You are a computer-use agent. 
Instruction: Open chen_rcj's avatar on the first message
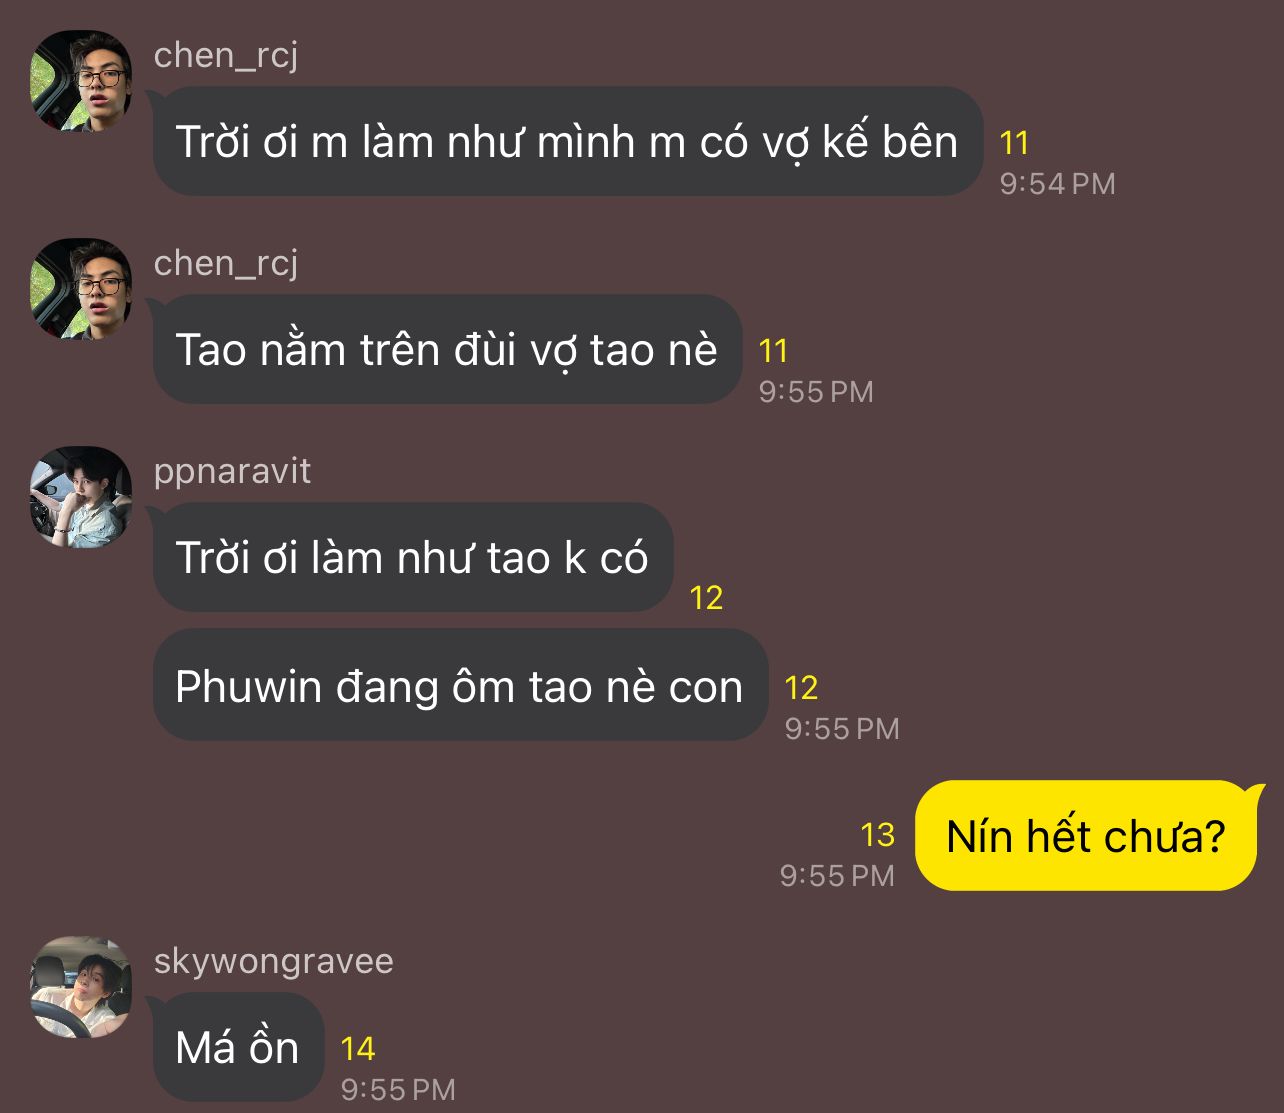pyautogui.click(x=81, y=80)
